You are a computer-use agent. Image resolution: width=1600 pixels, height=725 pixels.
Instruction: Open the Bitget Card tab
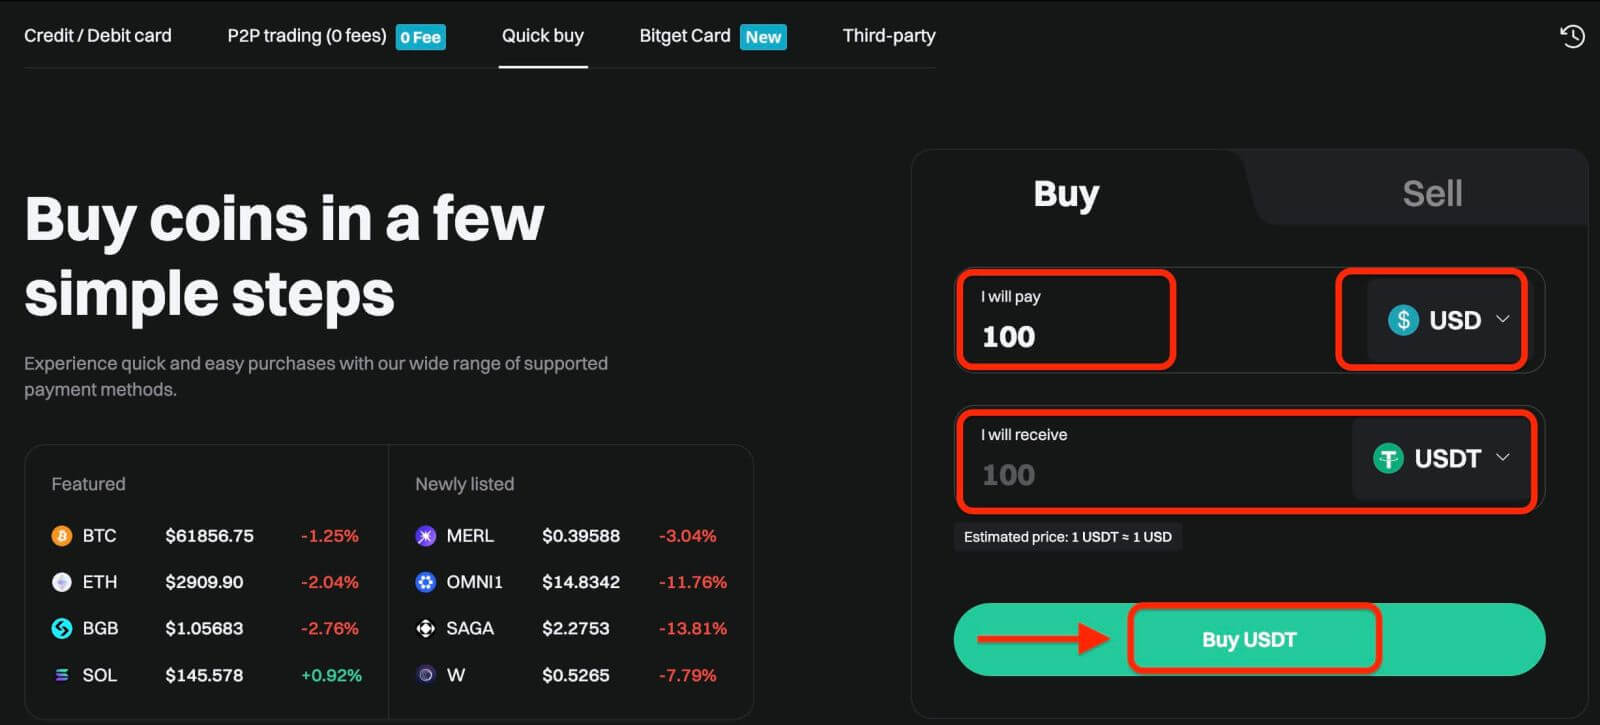686,36
